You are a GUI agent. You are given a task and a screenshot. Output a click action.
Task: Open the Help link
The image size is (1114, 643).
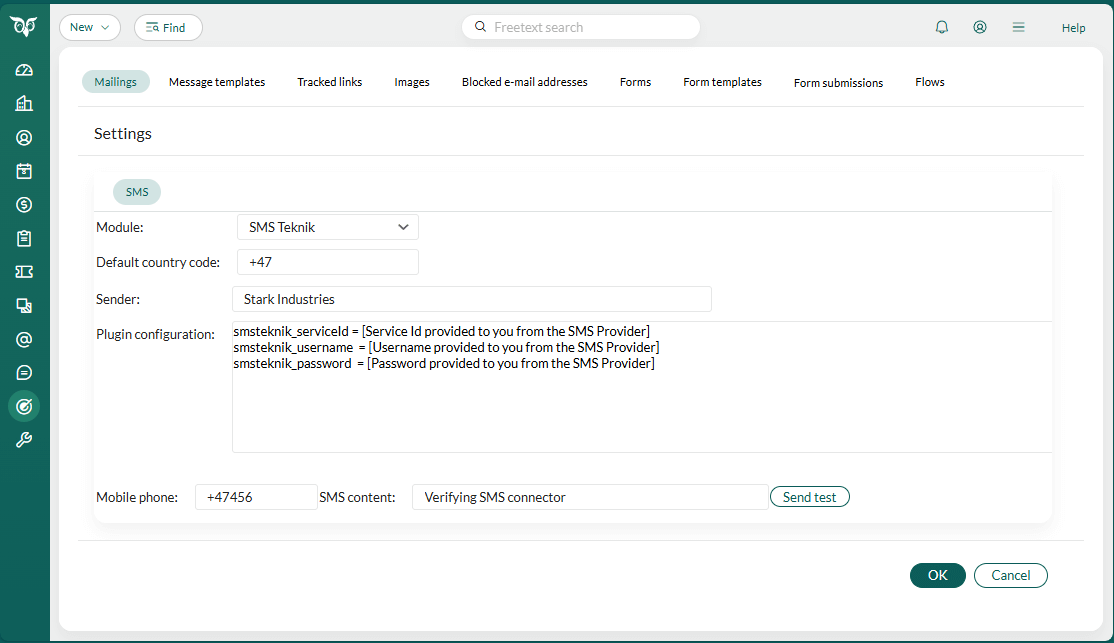1073,27
